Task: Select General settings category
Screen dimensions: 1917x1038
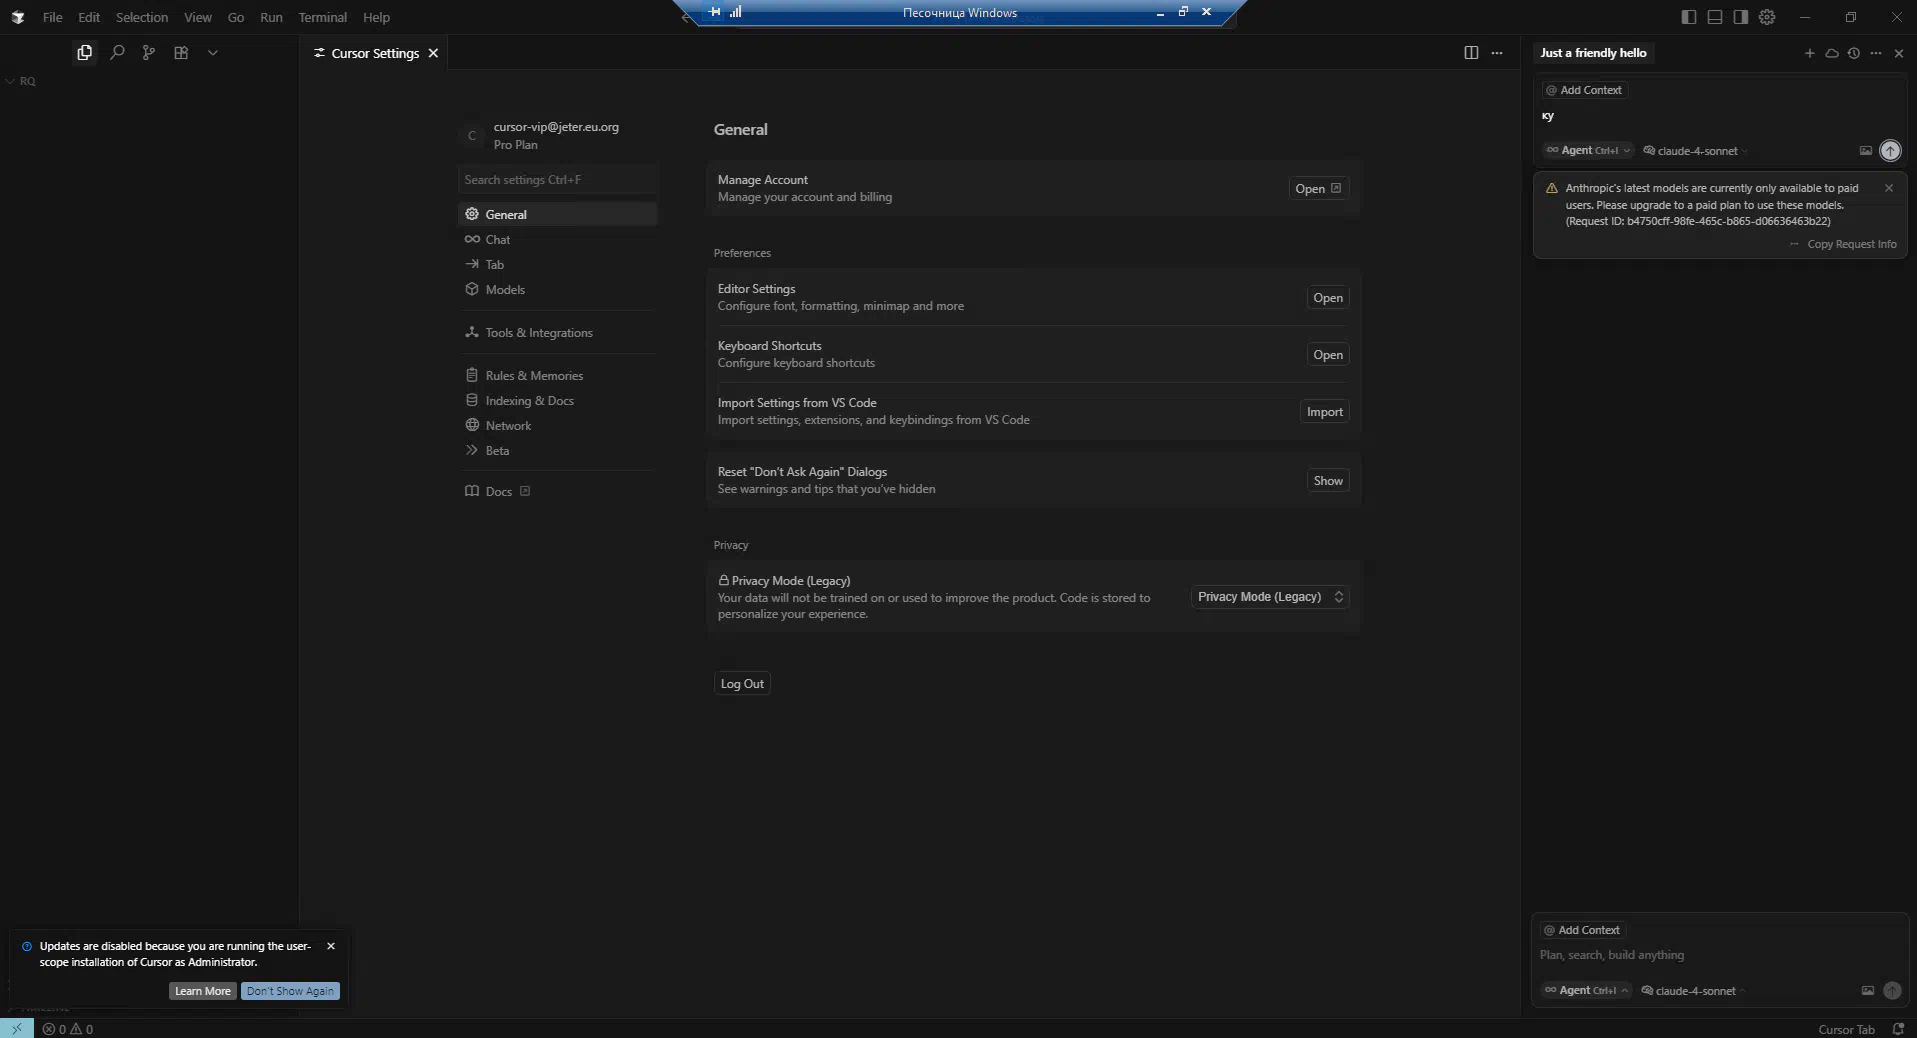Action: 557,214
